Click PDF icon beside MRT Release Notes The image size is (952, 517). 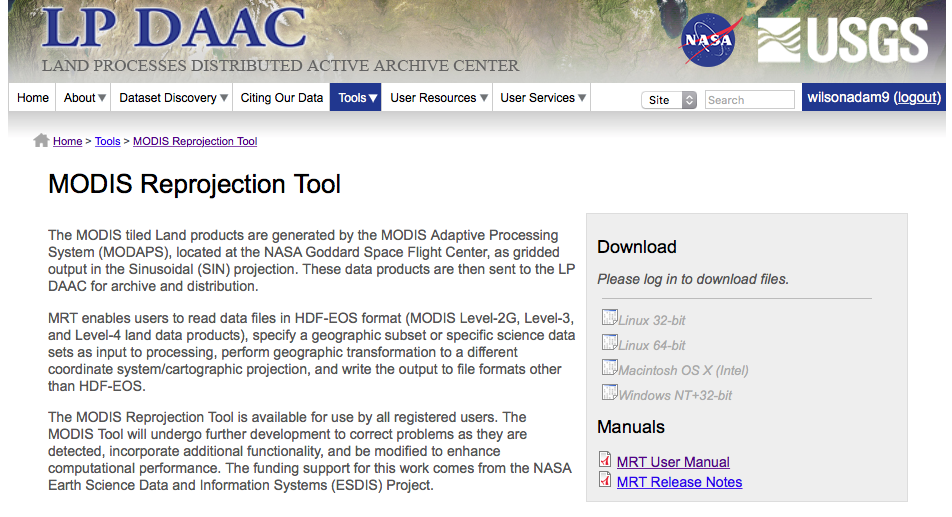click(605, 480)
